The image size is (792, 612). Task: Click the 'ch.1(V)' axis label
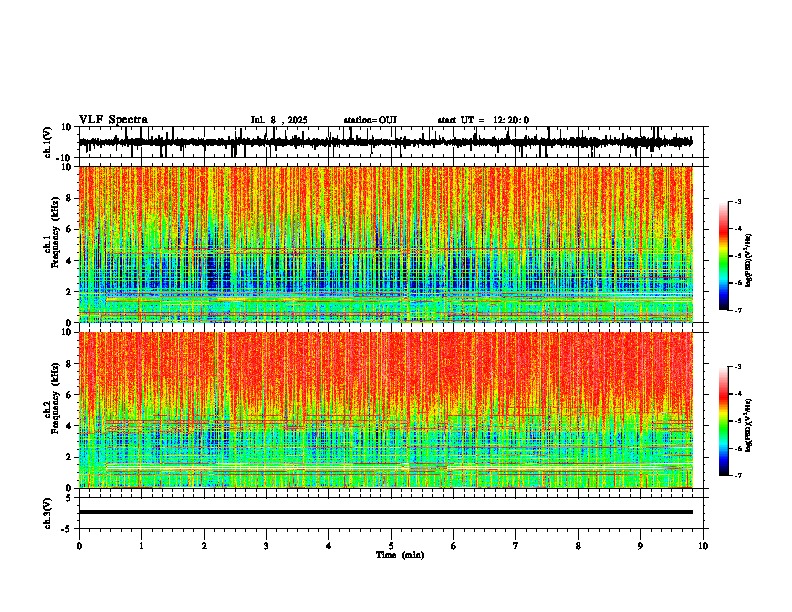click(x=49, y=142)
